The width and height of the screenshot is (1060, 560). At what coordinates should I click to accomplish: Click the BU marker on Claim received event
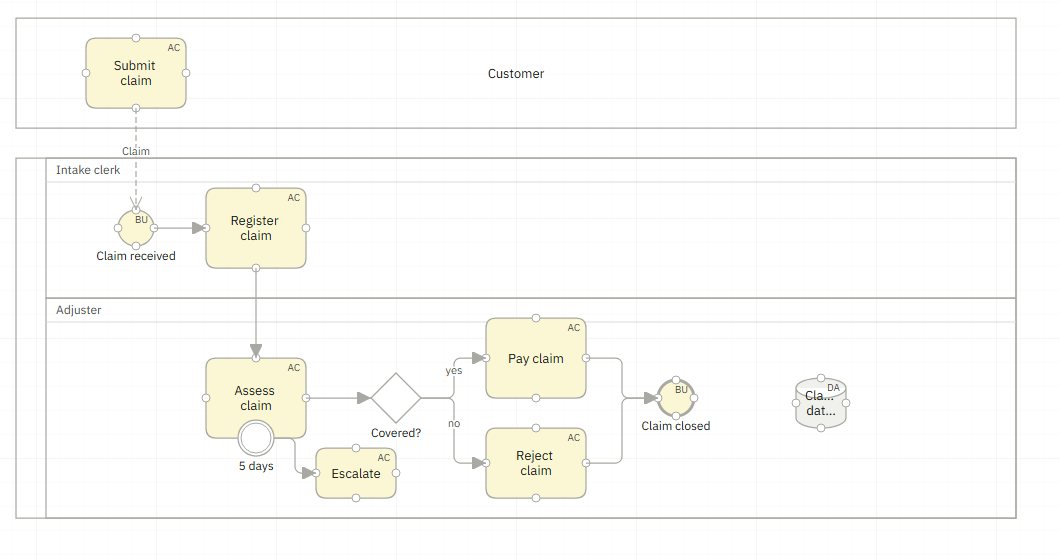(x=141, y=220)
